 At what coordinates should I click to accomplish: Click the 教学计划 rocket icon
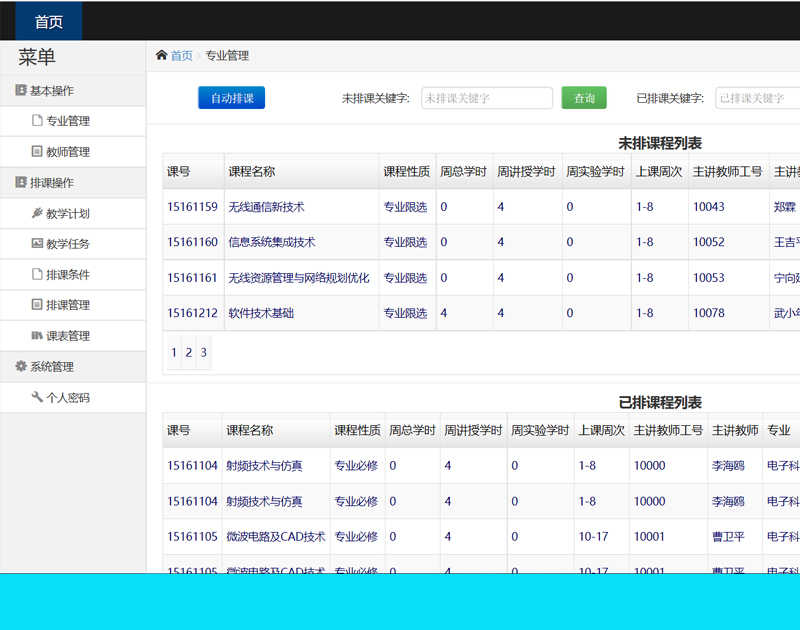tap(37, 214)
